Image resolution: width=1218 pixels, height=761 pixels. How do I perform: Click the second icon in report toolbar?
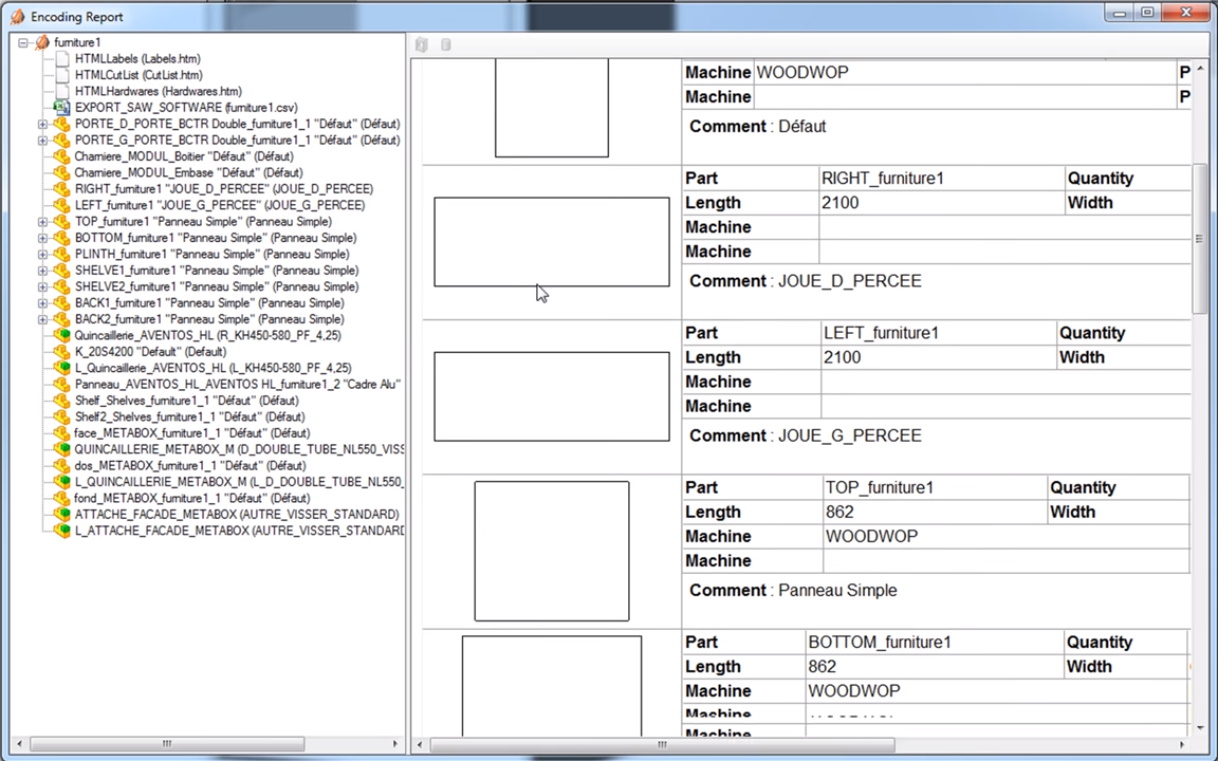[x=446, y=45]
